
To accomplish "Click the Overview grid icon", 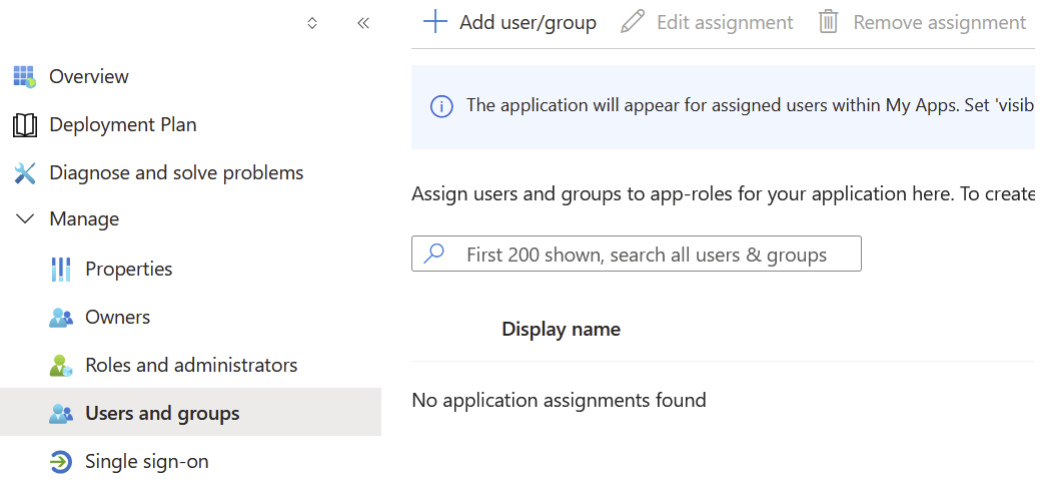I will tap(24, 76).
